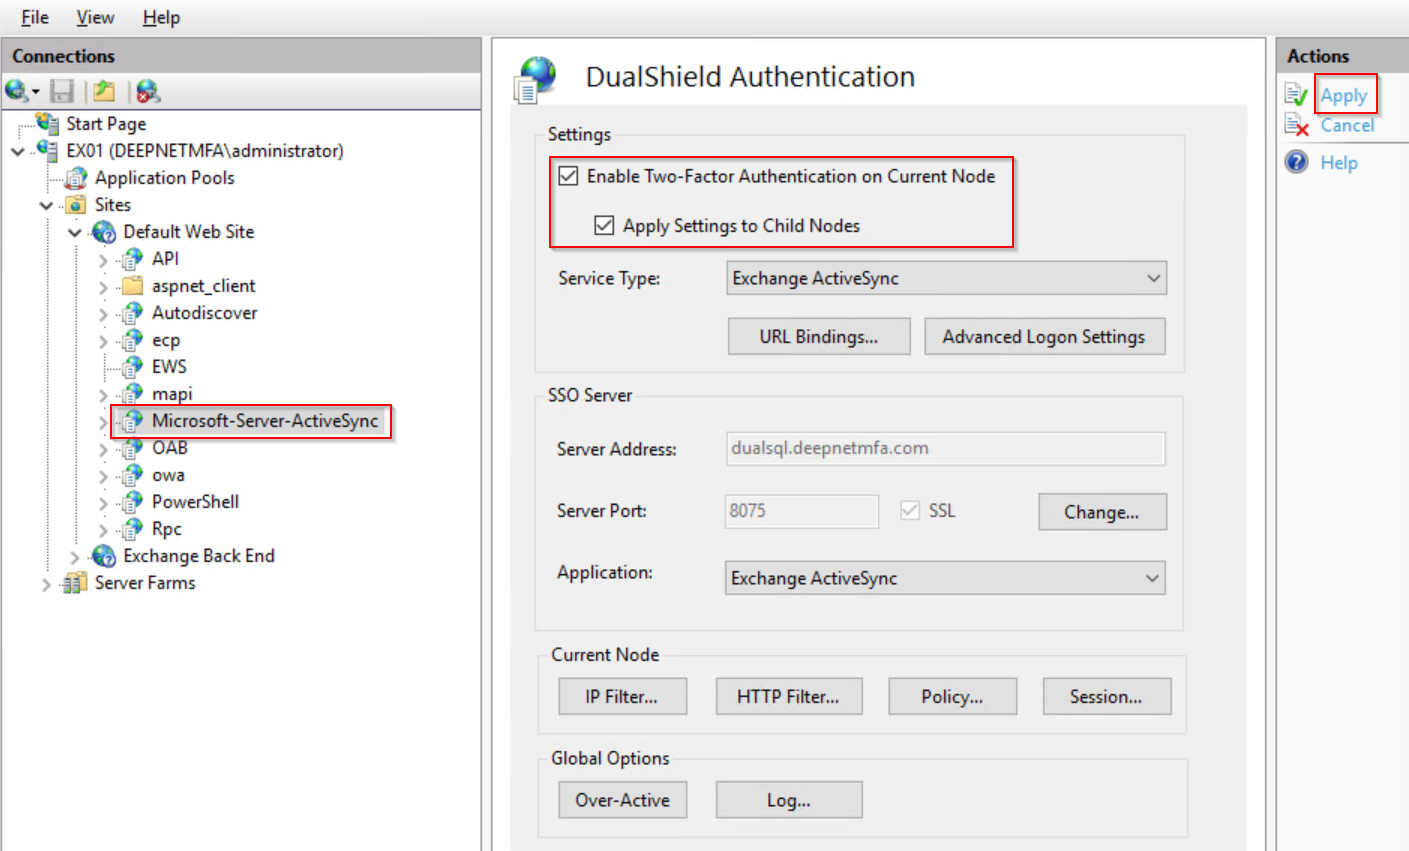Open the View menu

95,17
